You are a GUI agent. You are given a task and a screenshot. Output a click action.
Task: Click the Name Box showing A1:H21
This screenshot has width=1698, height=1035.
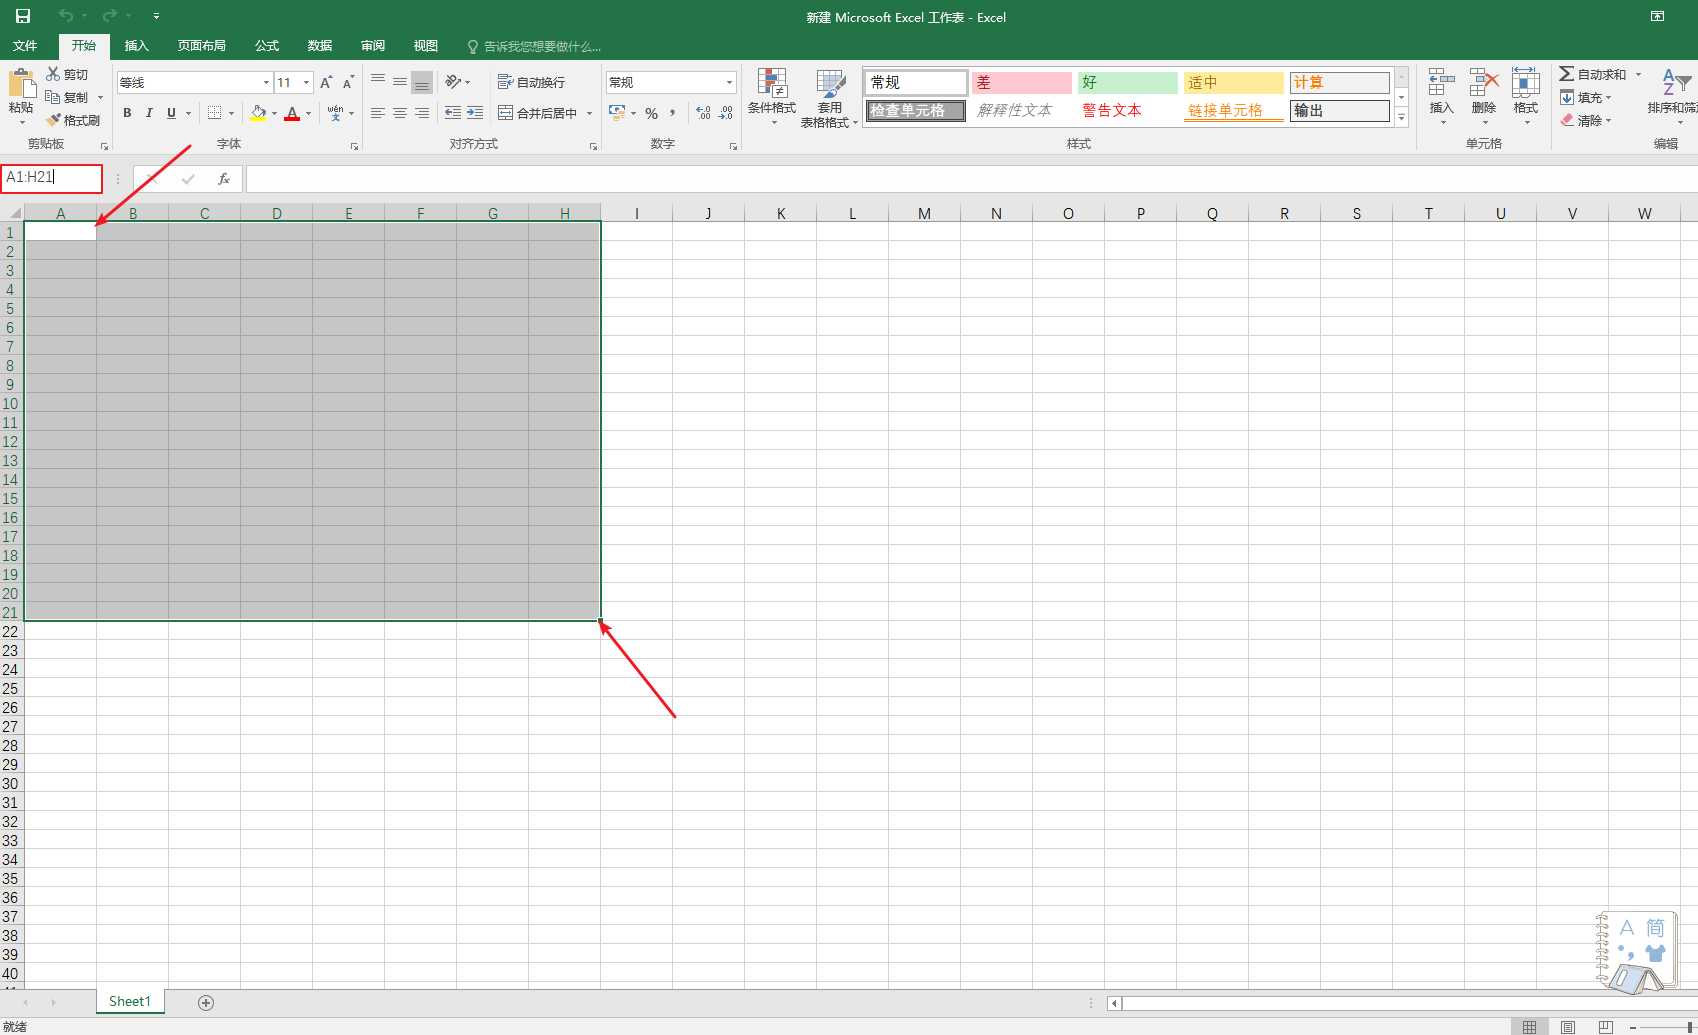(51, 178)
